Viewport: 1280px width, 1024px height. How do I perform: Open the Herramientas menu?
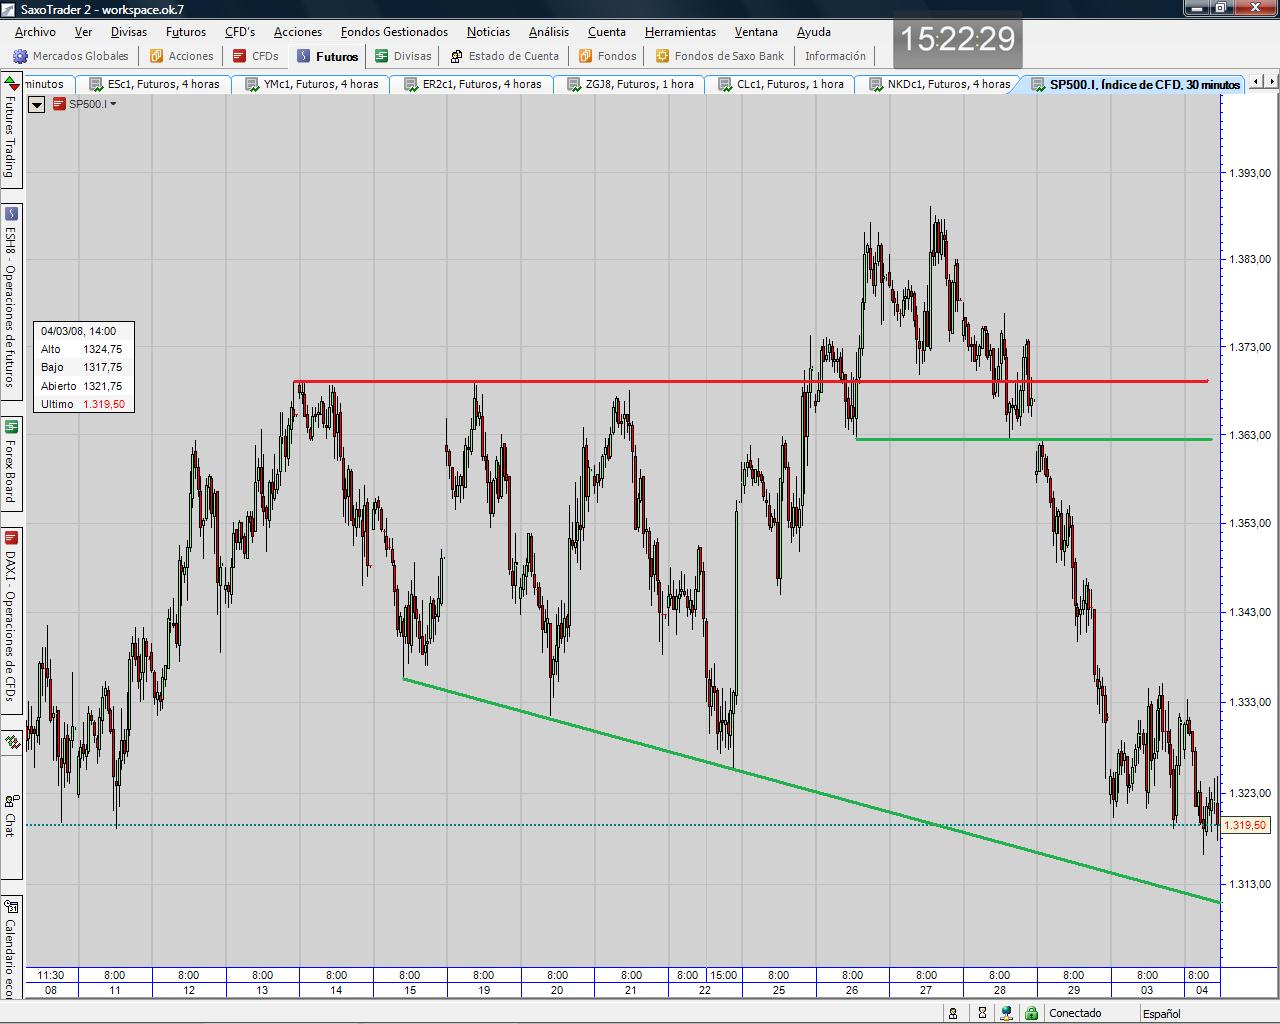coord(680,32)
